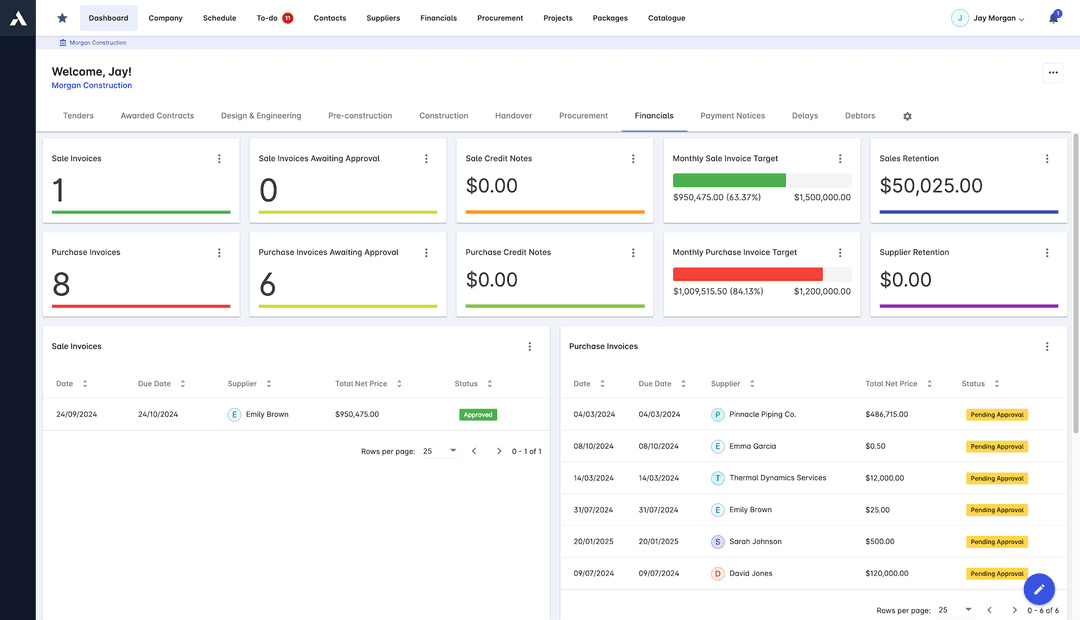Screen dimensions: 1080x620
Task: Click the Pinnacle Piping Co. avatar icon
Action: (717, 413)
